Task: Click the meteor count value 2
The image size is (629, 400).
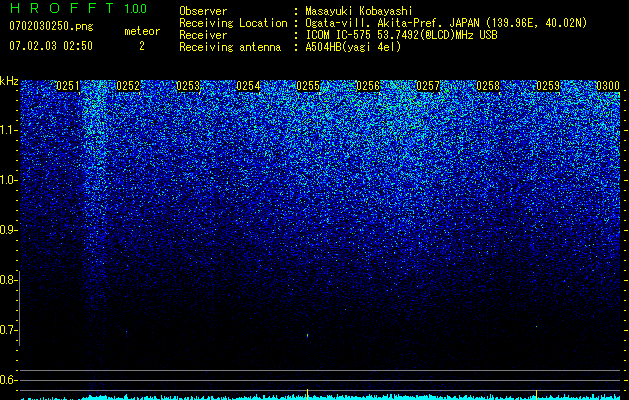Action: [142, 46]
